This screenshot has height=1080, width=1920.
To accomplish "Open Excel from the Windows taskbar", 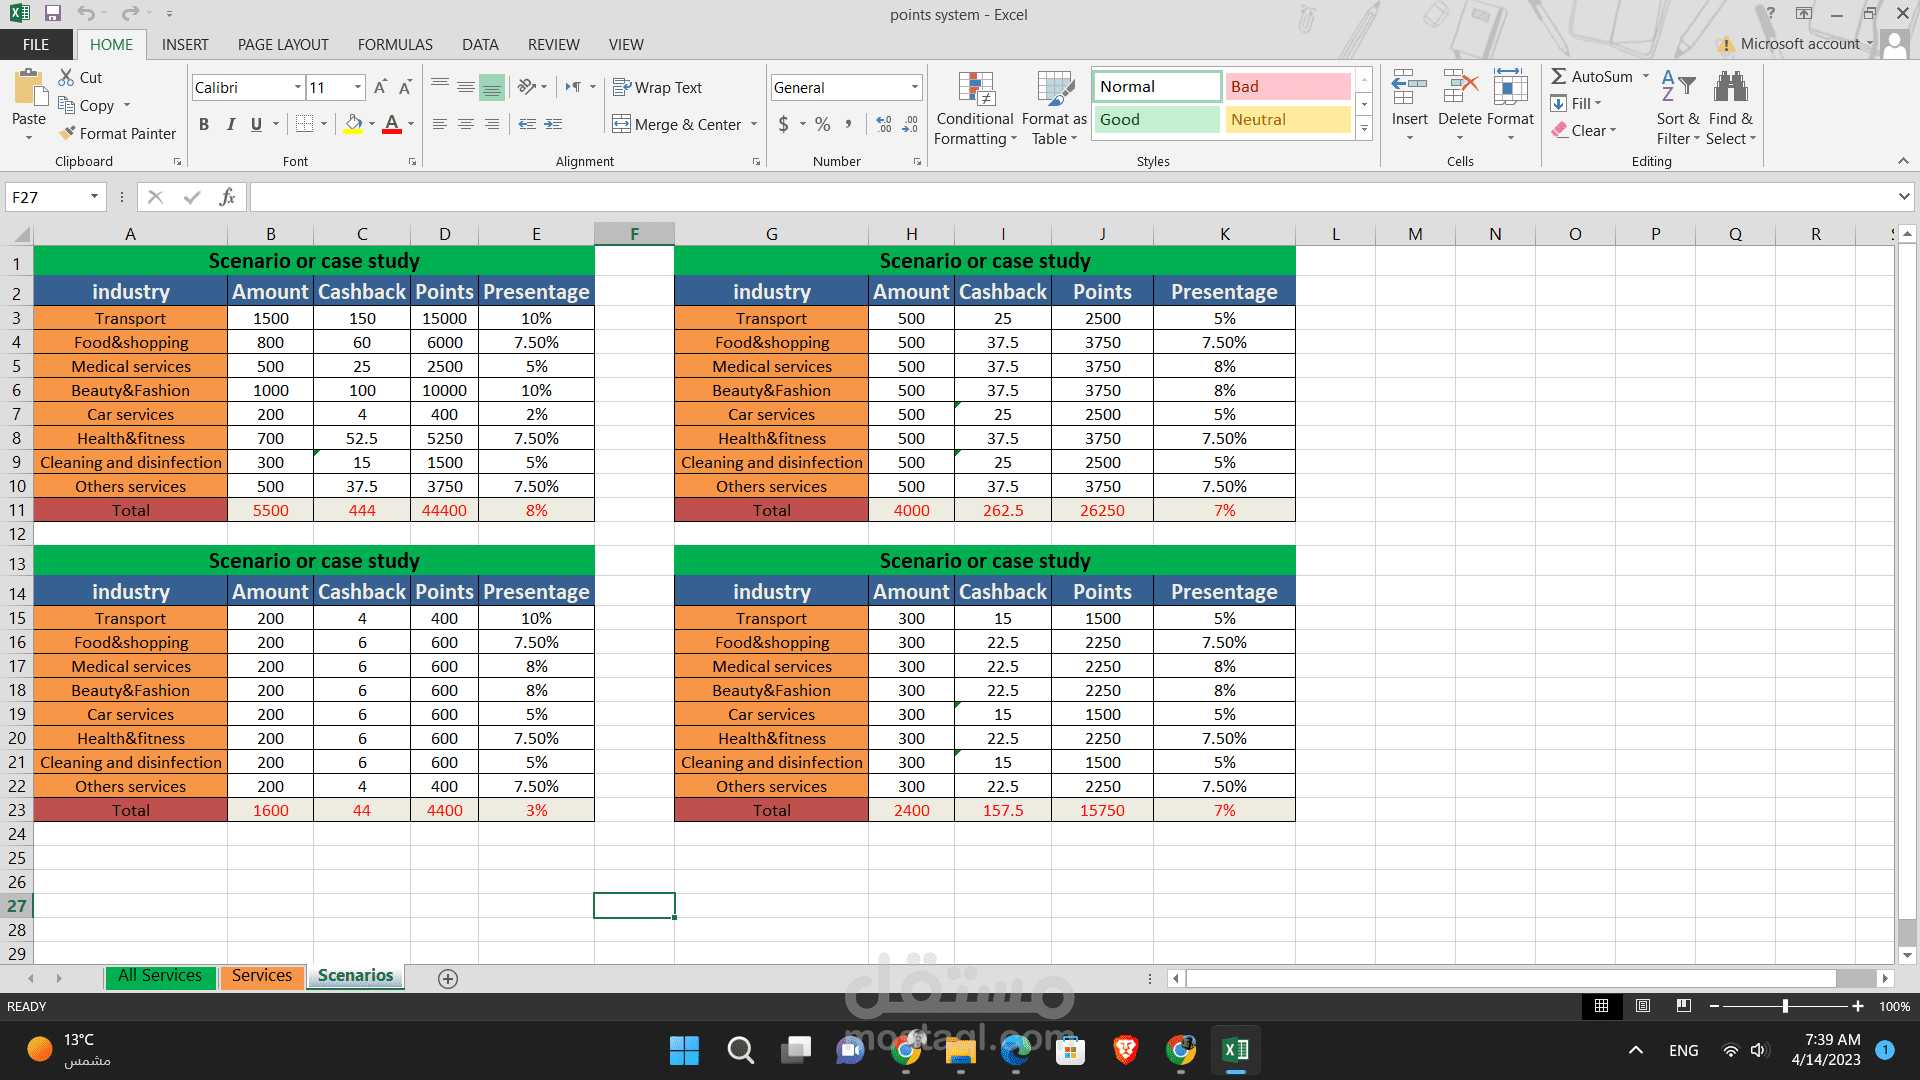I will point(1235,1050).
